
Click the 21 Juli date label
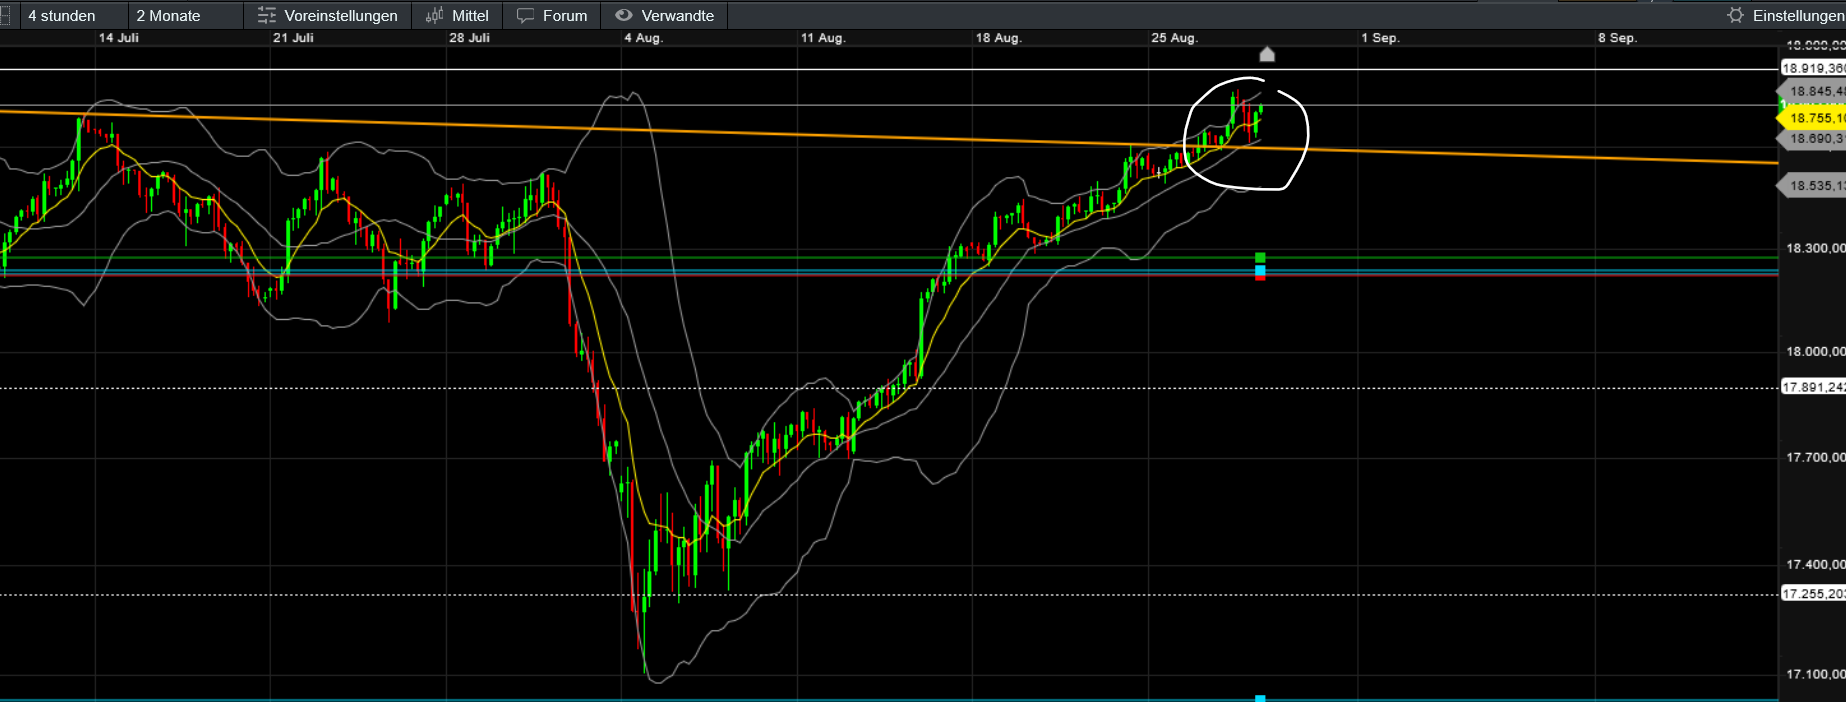tap(293, 38)
